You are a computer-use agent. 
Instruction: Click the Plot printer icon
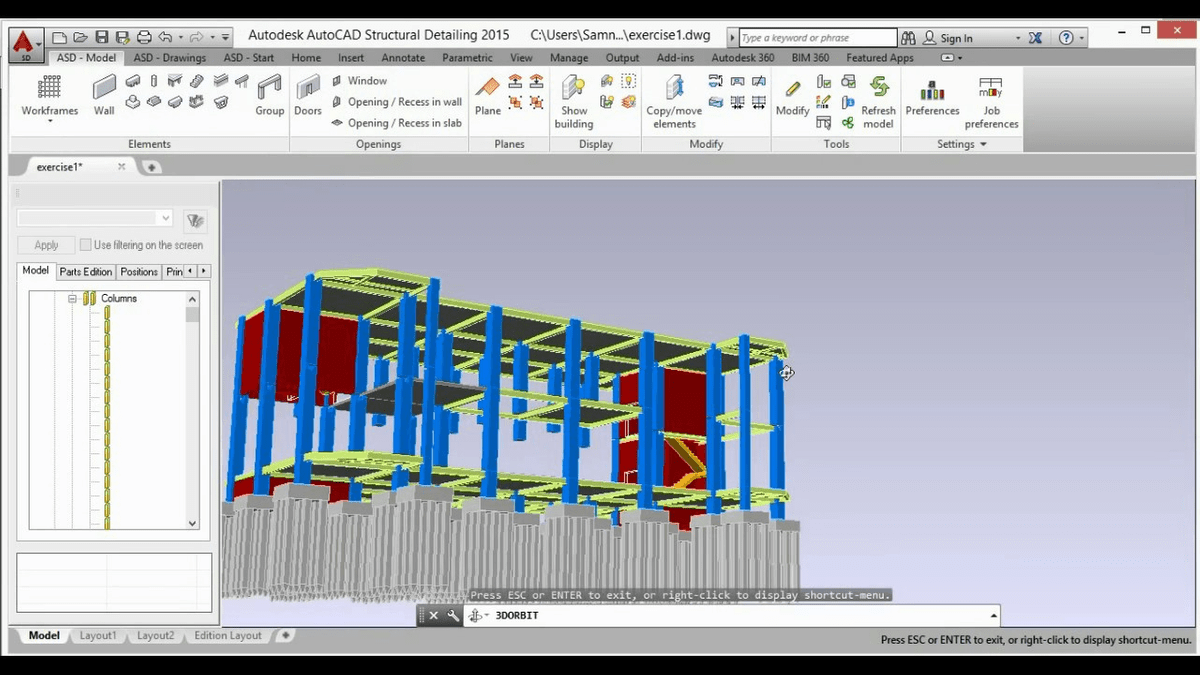coord(144,38)
